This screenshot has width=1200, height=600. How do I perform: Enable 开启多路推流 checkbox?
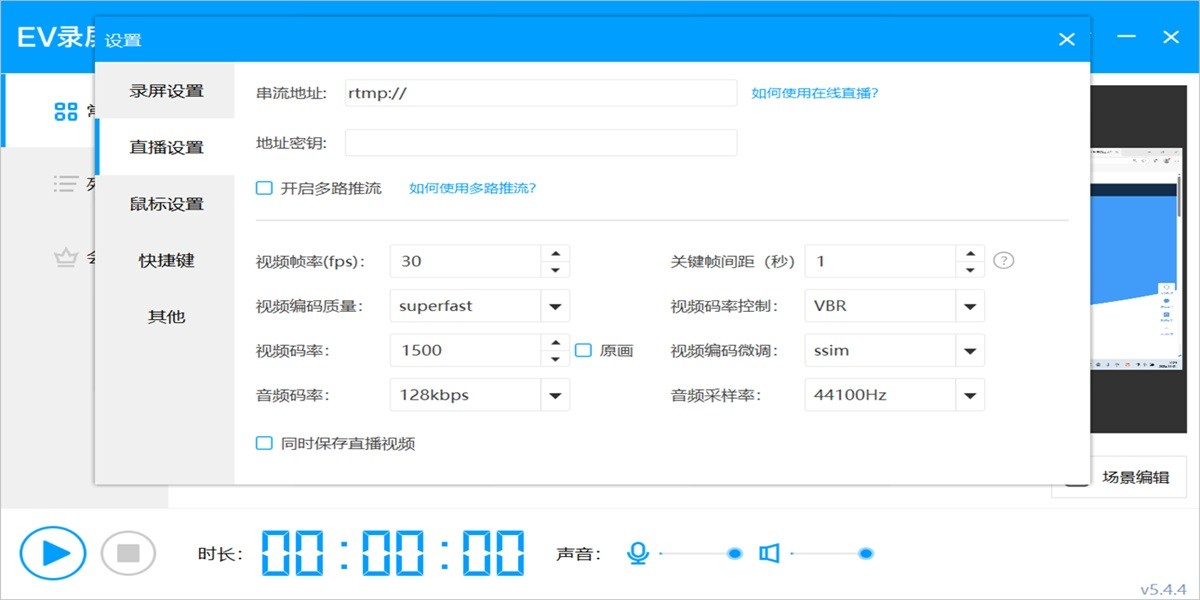pyautogui.click(x=264, y=187)
